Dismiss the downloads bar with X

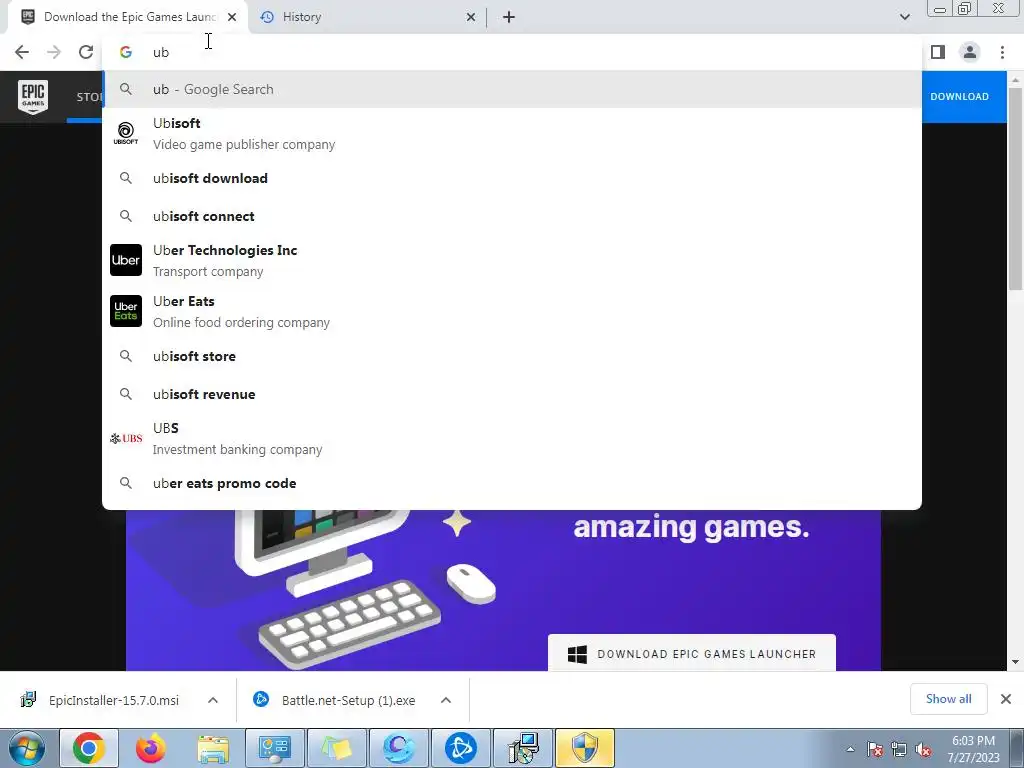coord(1006,699)
